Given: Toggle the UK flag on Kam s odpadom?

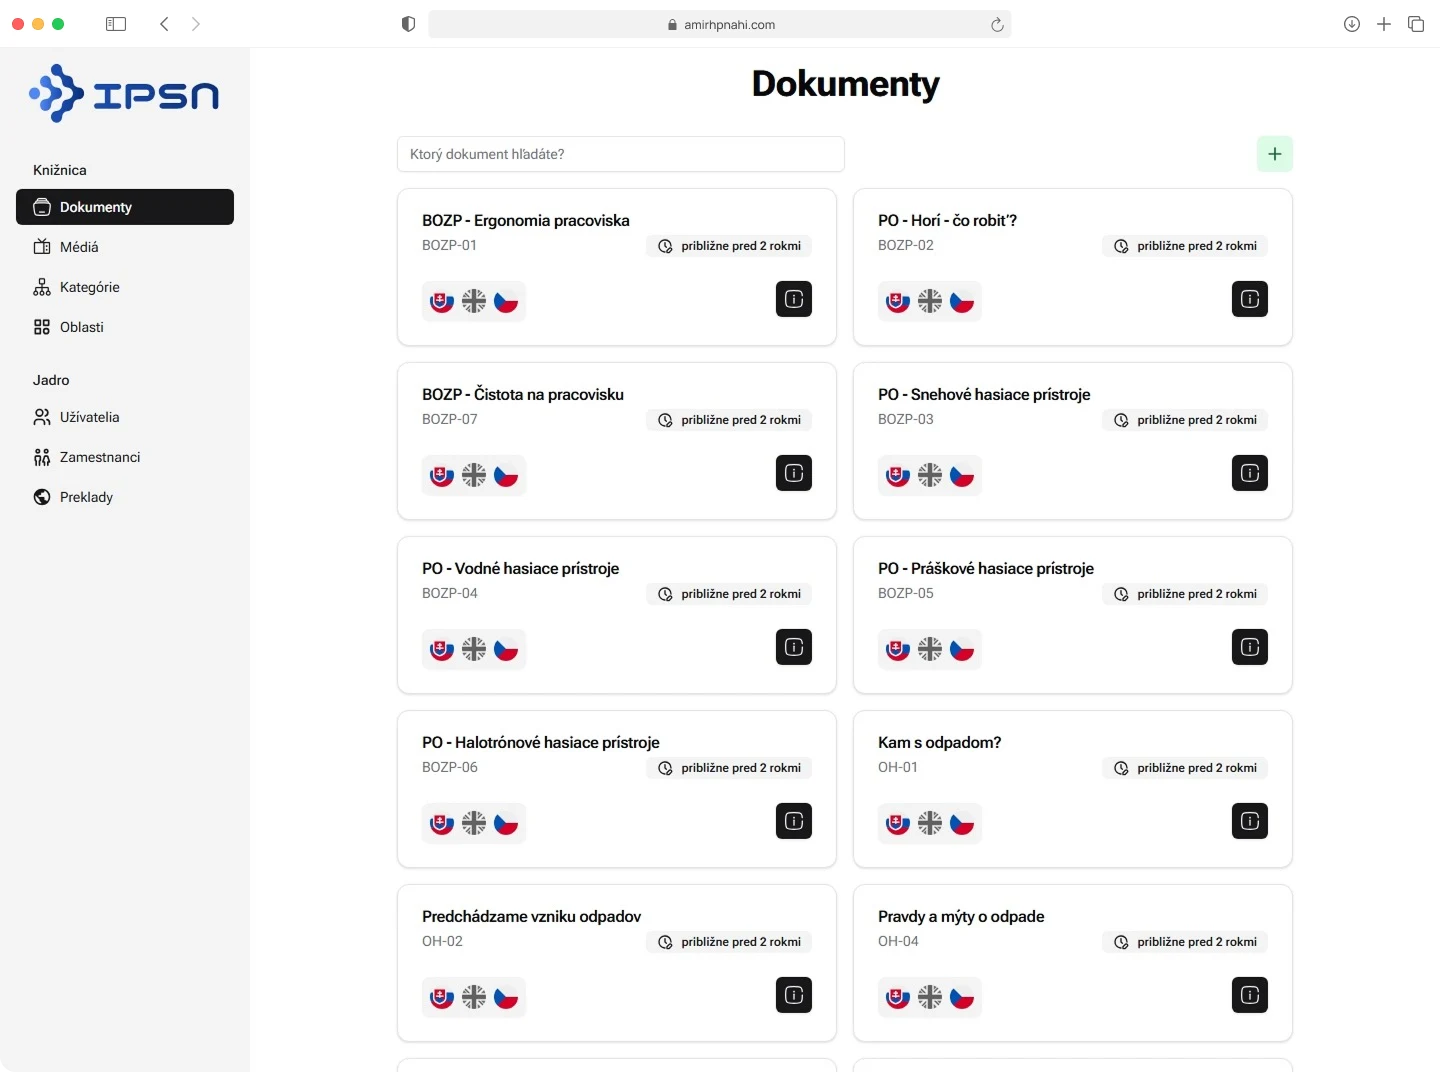Looking at the screenshot, I should click(x=930, y=823).
